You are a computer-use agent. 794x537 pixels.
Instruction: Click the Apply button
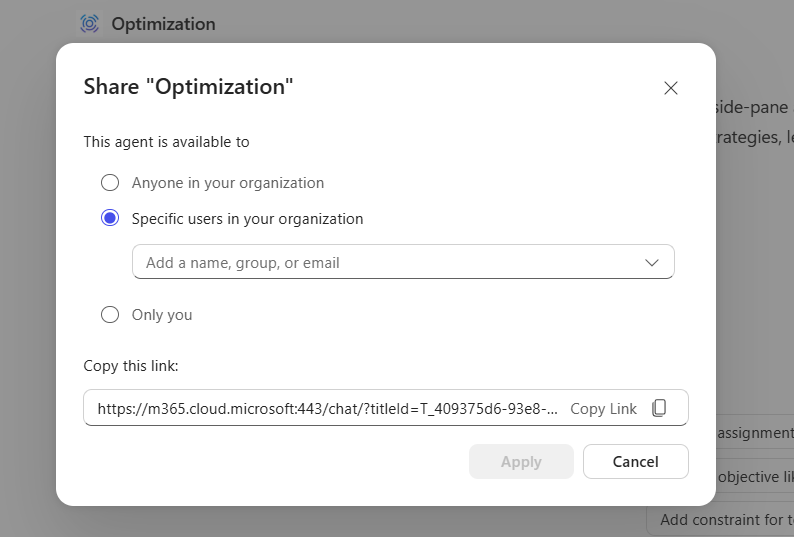(521, 461)
